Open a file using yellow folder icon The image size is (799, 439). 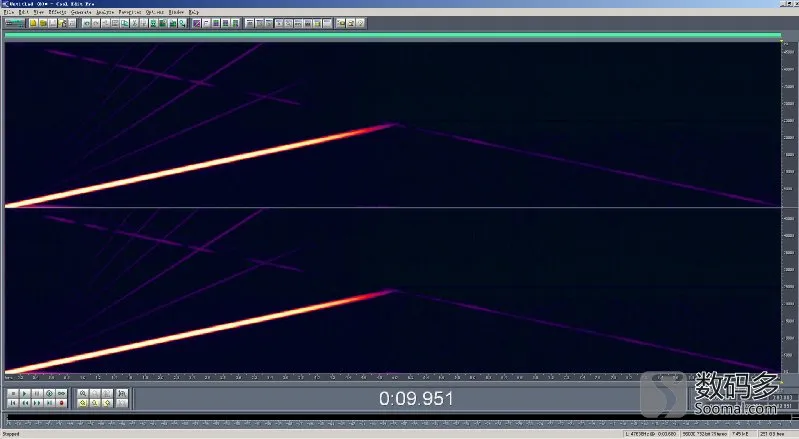[43, 23]
